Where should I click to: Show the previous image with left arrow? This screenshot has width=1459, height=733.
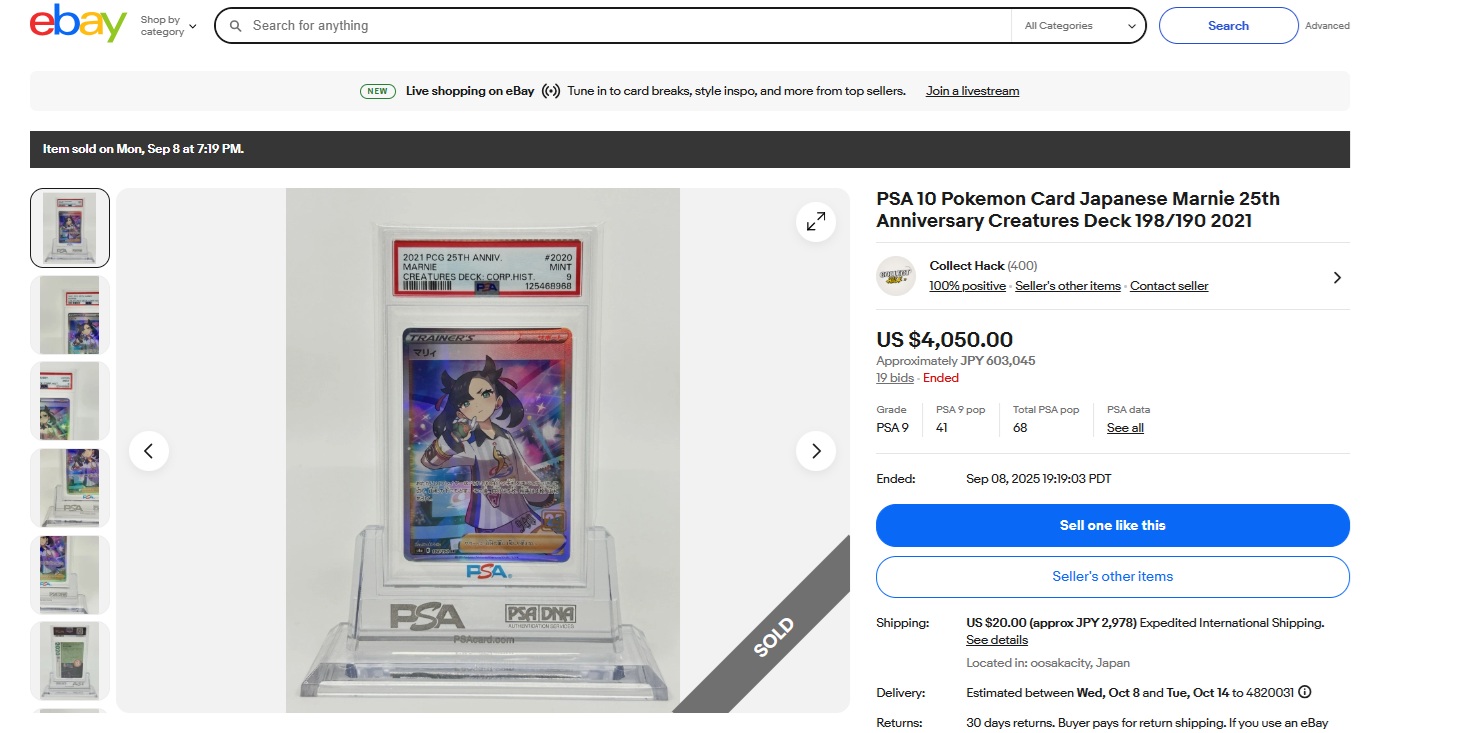tap(149, 451)
